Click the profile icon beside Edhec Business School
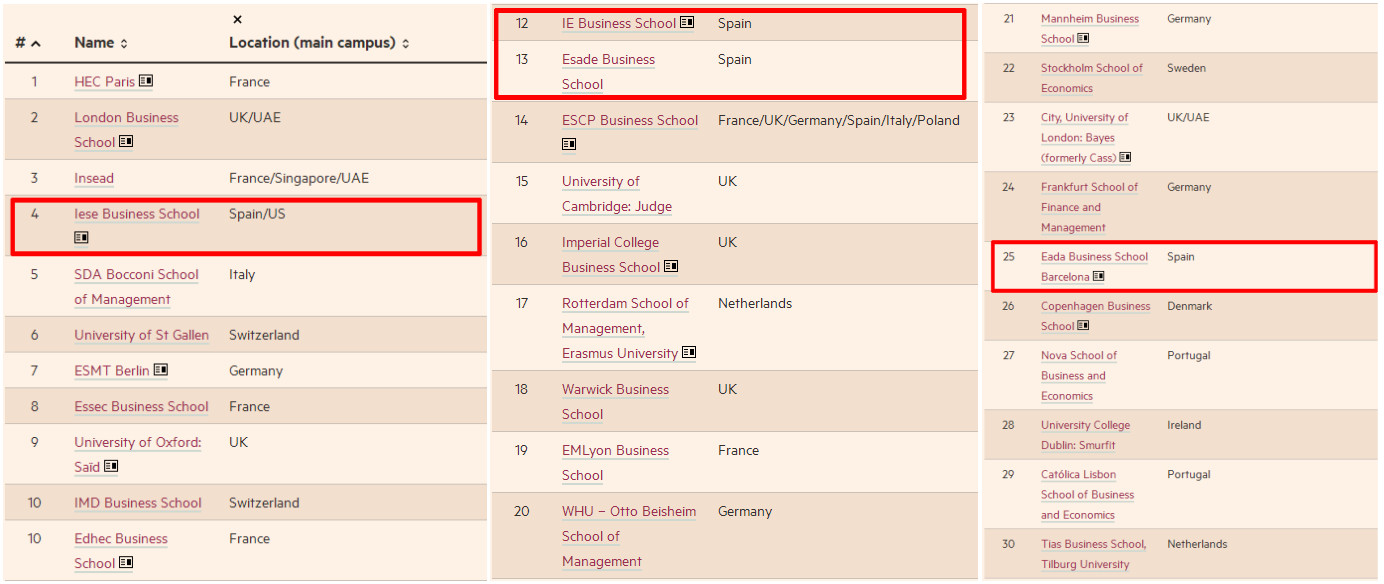The image size is (1384, 584). 126,562
